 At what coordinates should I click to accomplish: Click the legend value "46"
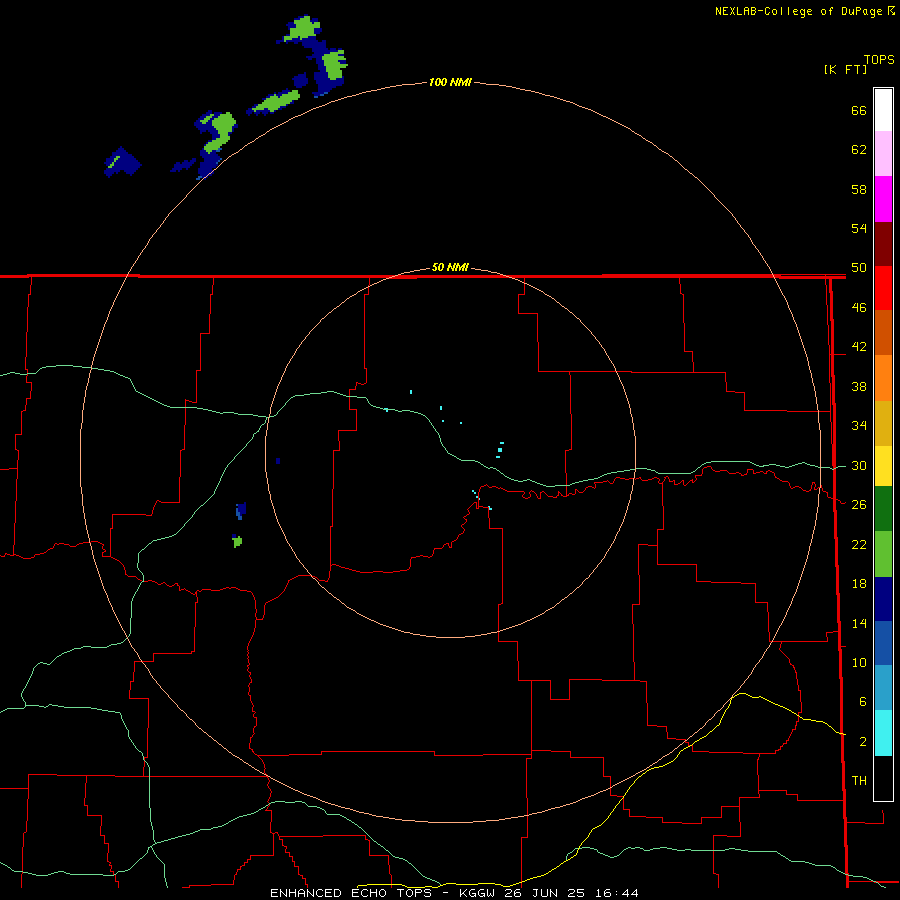(x=859, y=308)
